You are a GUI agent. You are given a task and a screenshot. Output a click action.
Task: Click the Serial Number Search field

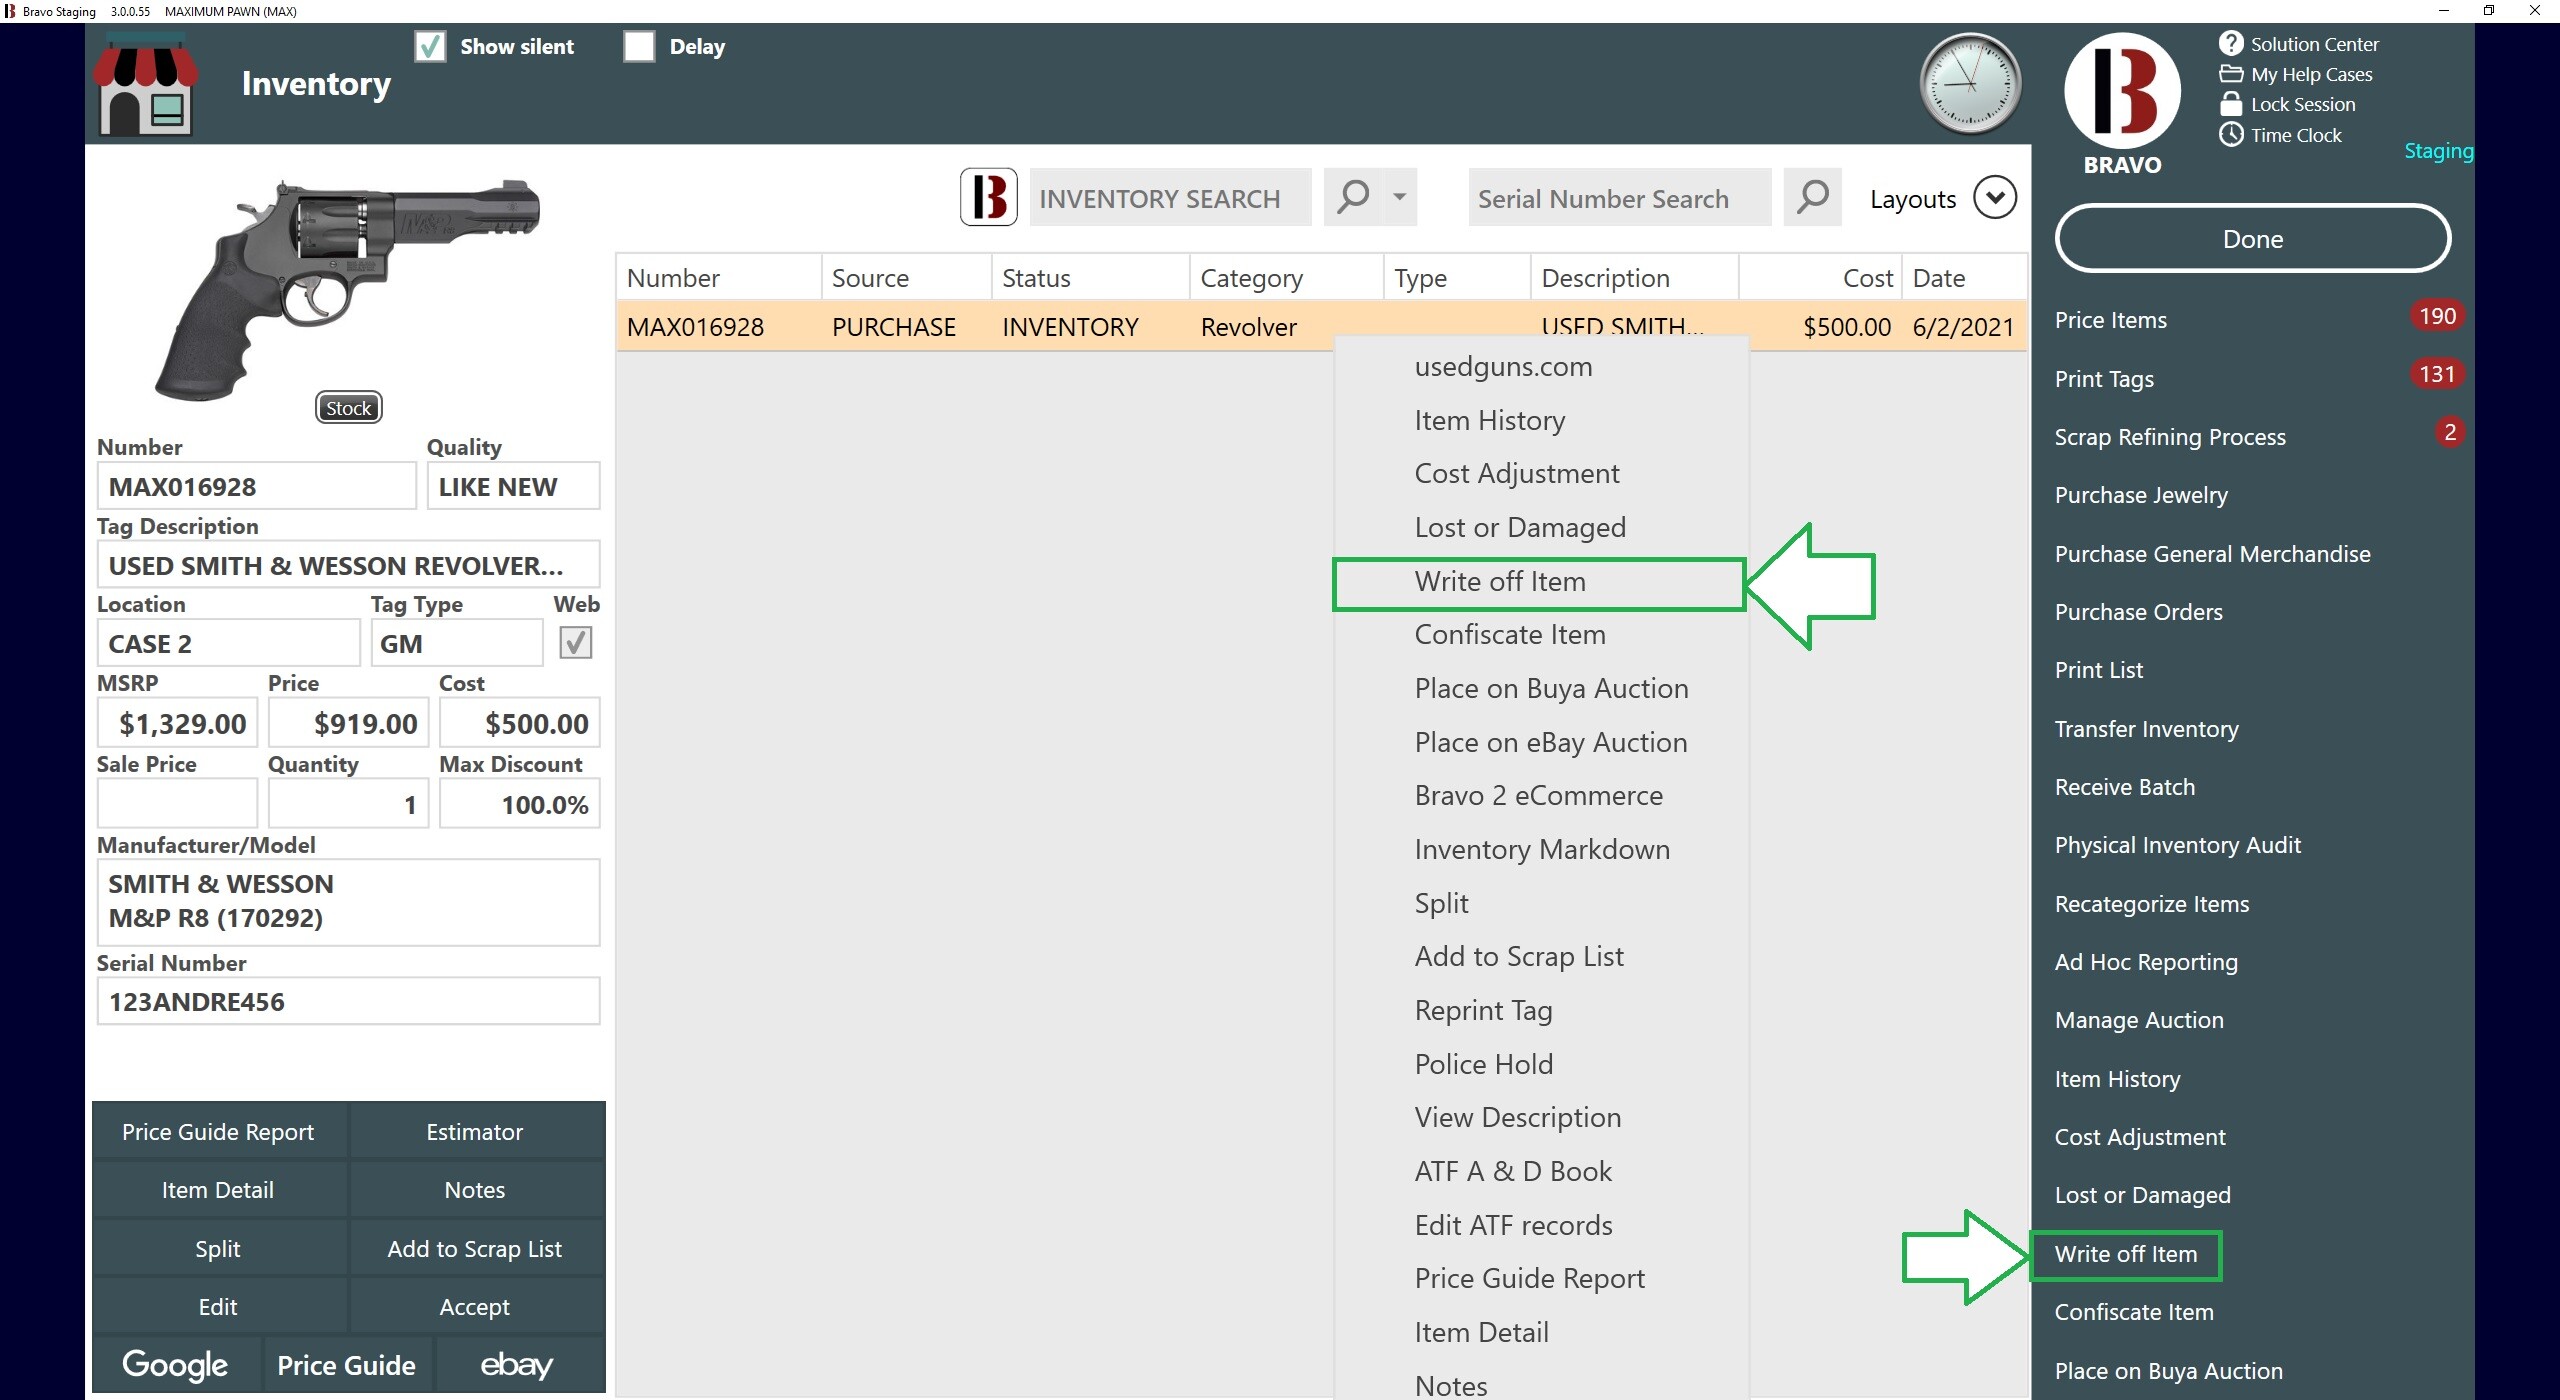tap(1619, 197)
